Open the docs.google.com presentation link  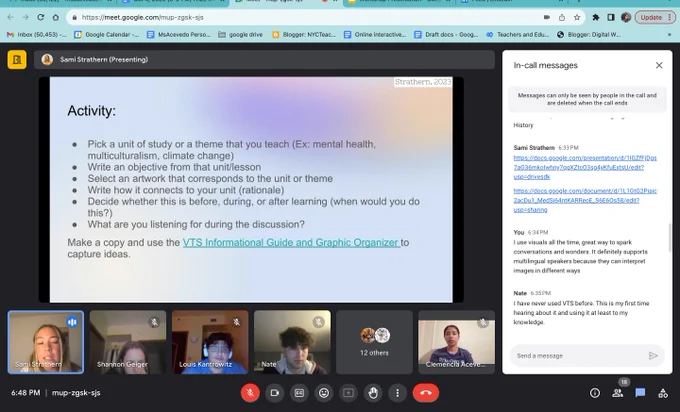[x=585, y=167]
